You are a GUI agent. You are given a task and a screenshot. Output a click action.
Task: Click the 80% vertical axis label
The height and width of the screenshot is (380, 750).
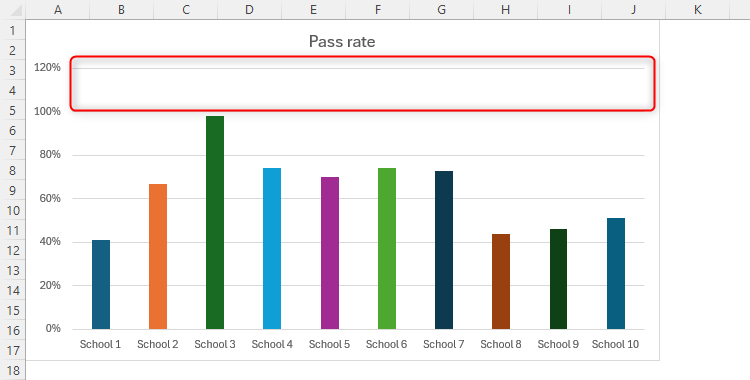tap(50, 155)
